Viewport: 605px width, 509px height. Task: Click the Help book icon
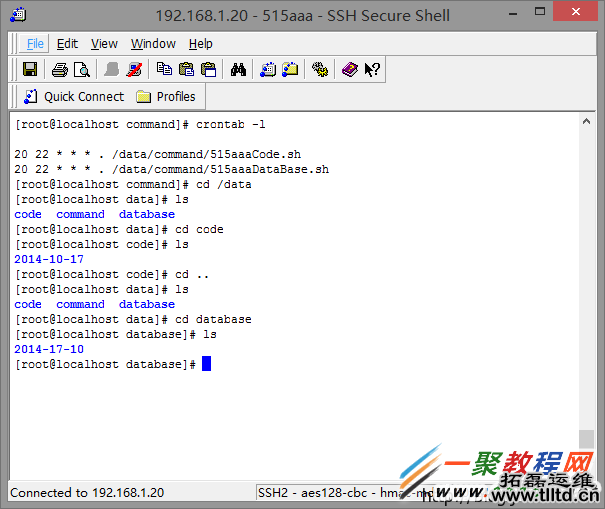coord(350,69)
